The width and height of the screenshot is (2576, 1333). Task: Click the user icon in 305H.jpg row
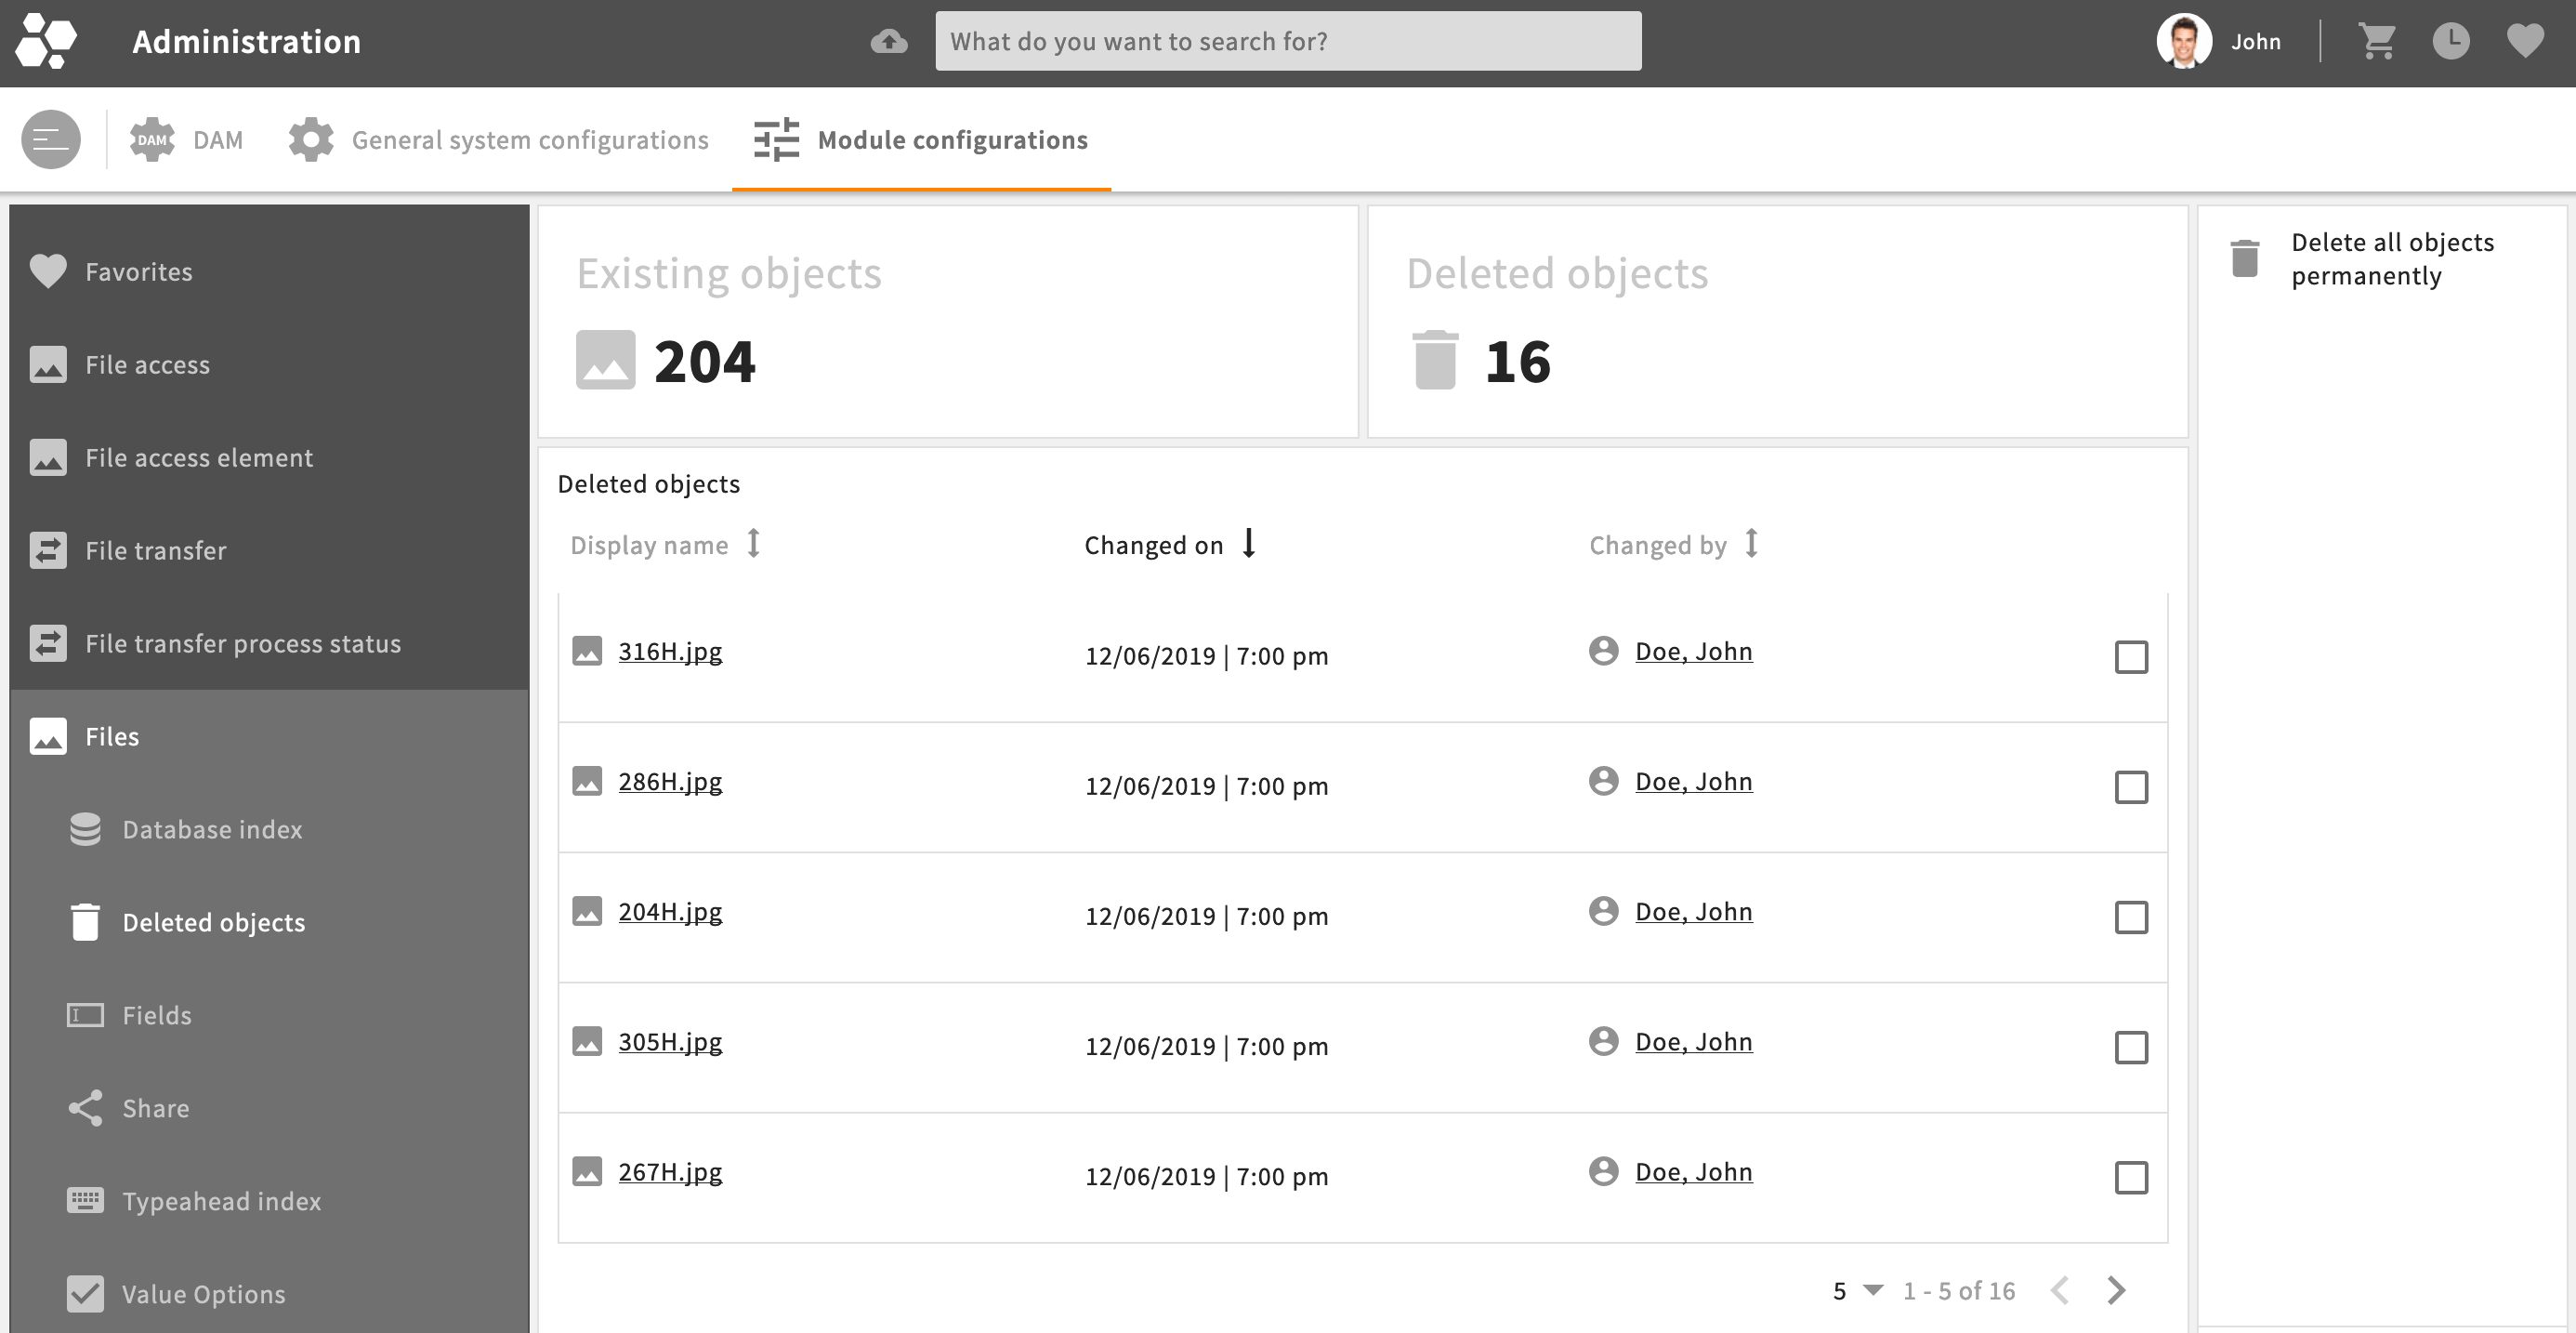(x=1603, y=1041)
